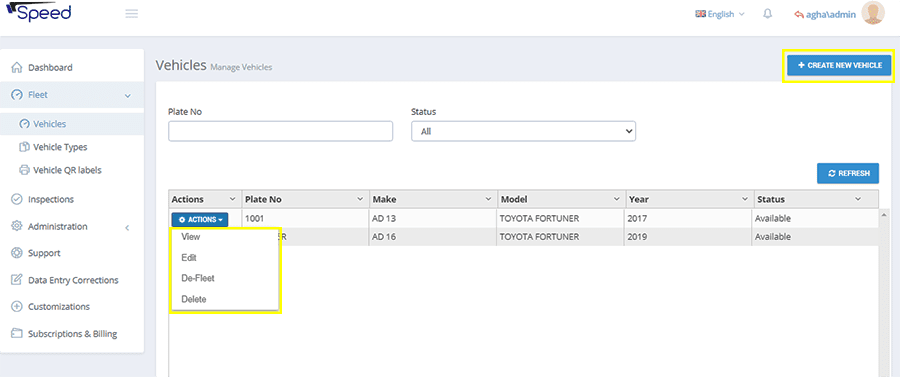Click the Fleet gauge icon
The height and width of the screenshot is (377, 900).
tap(17, 95)
